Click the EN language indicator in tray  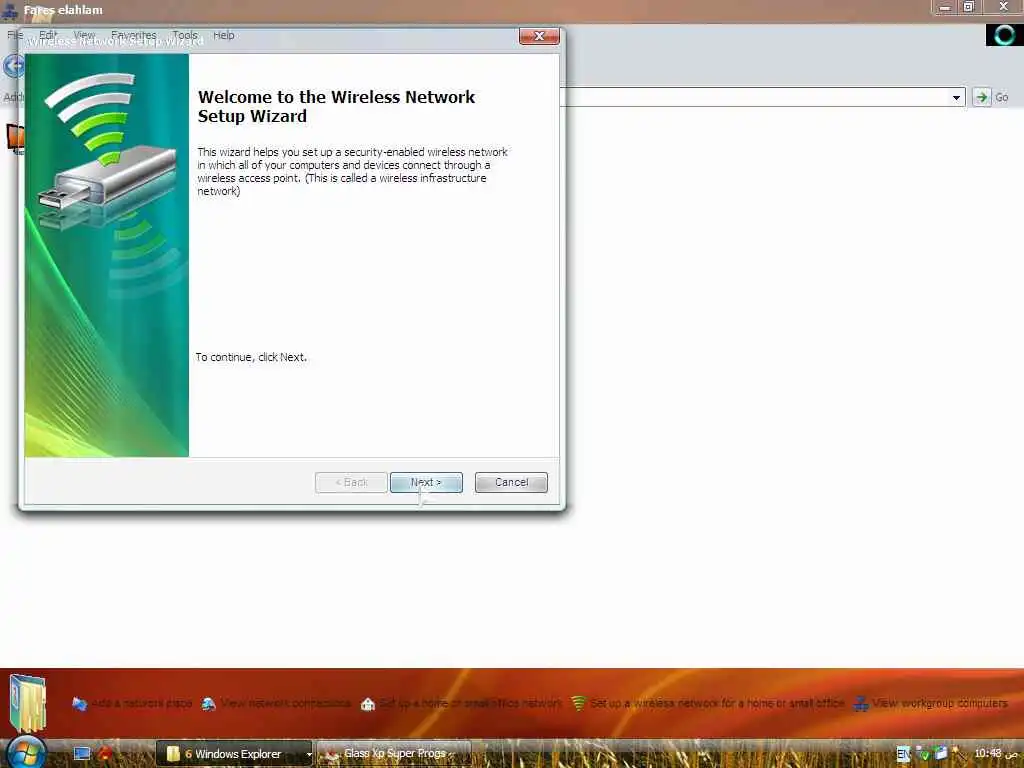[x=903, y=754]
